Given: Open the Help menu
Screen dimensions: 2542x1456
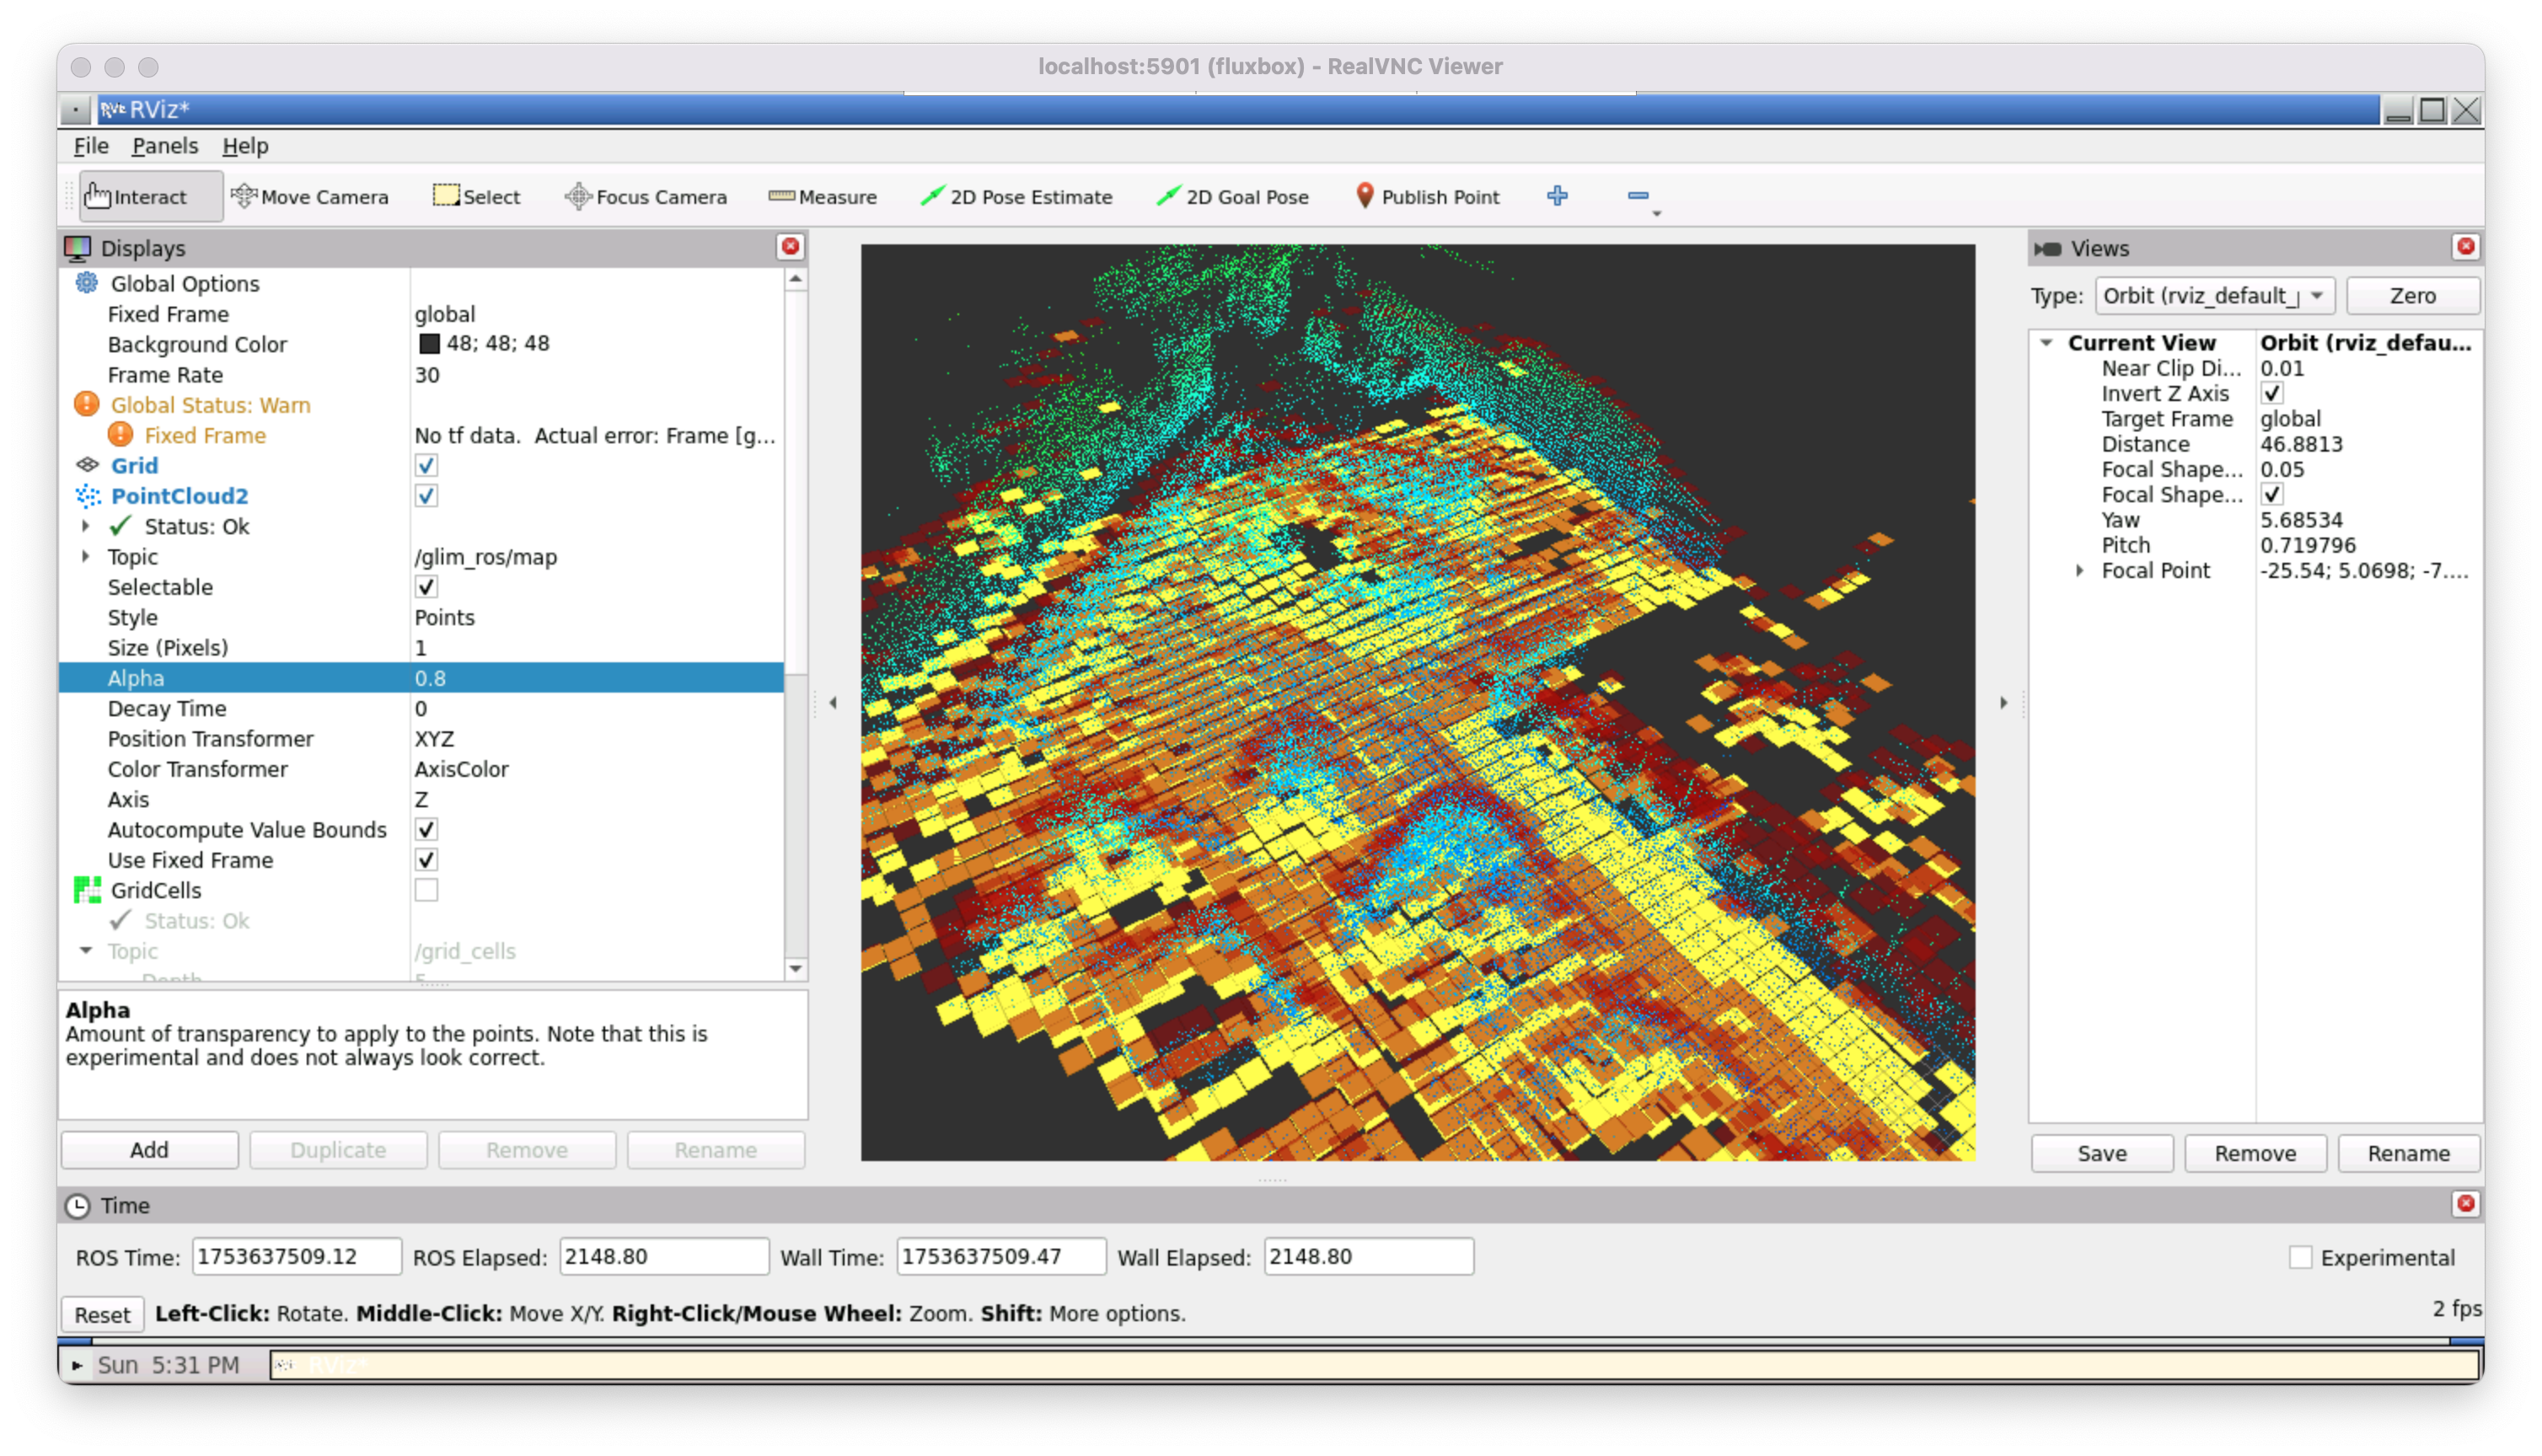Looking at the screenshot, I should click(x=245, y=146).
